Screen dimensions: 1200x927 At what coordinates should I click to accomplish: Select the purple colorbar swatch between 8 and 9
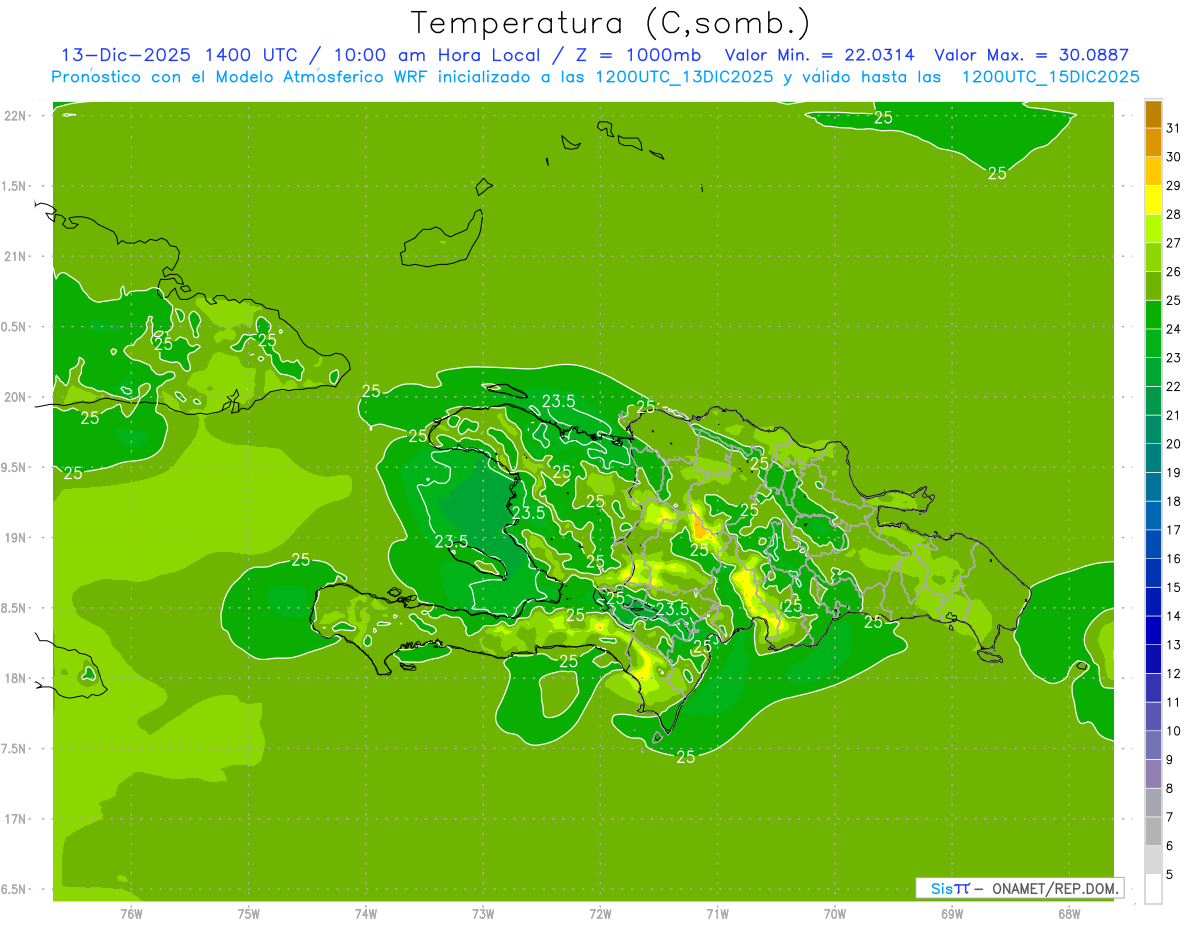[1153, 774]
